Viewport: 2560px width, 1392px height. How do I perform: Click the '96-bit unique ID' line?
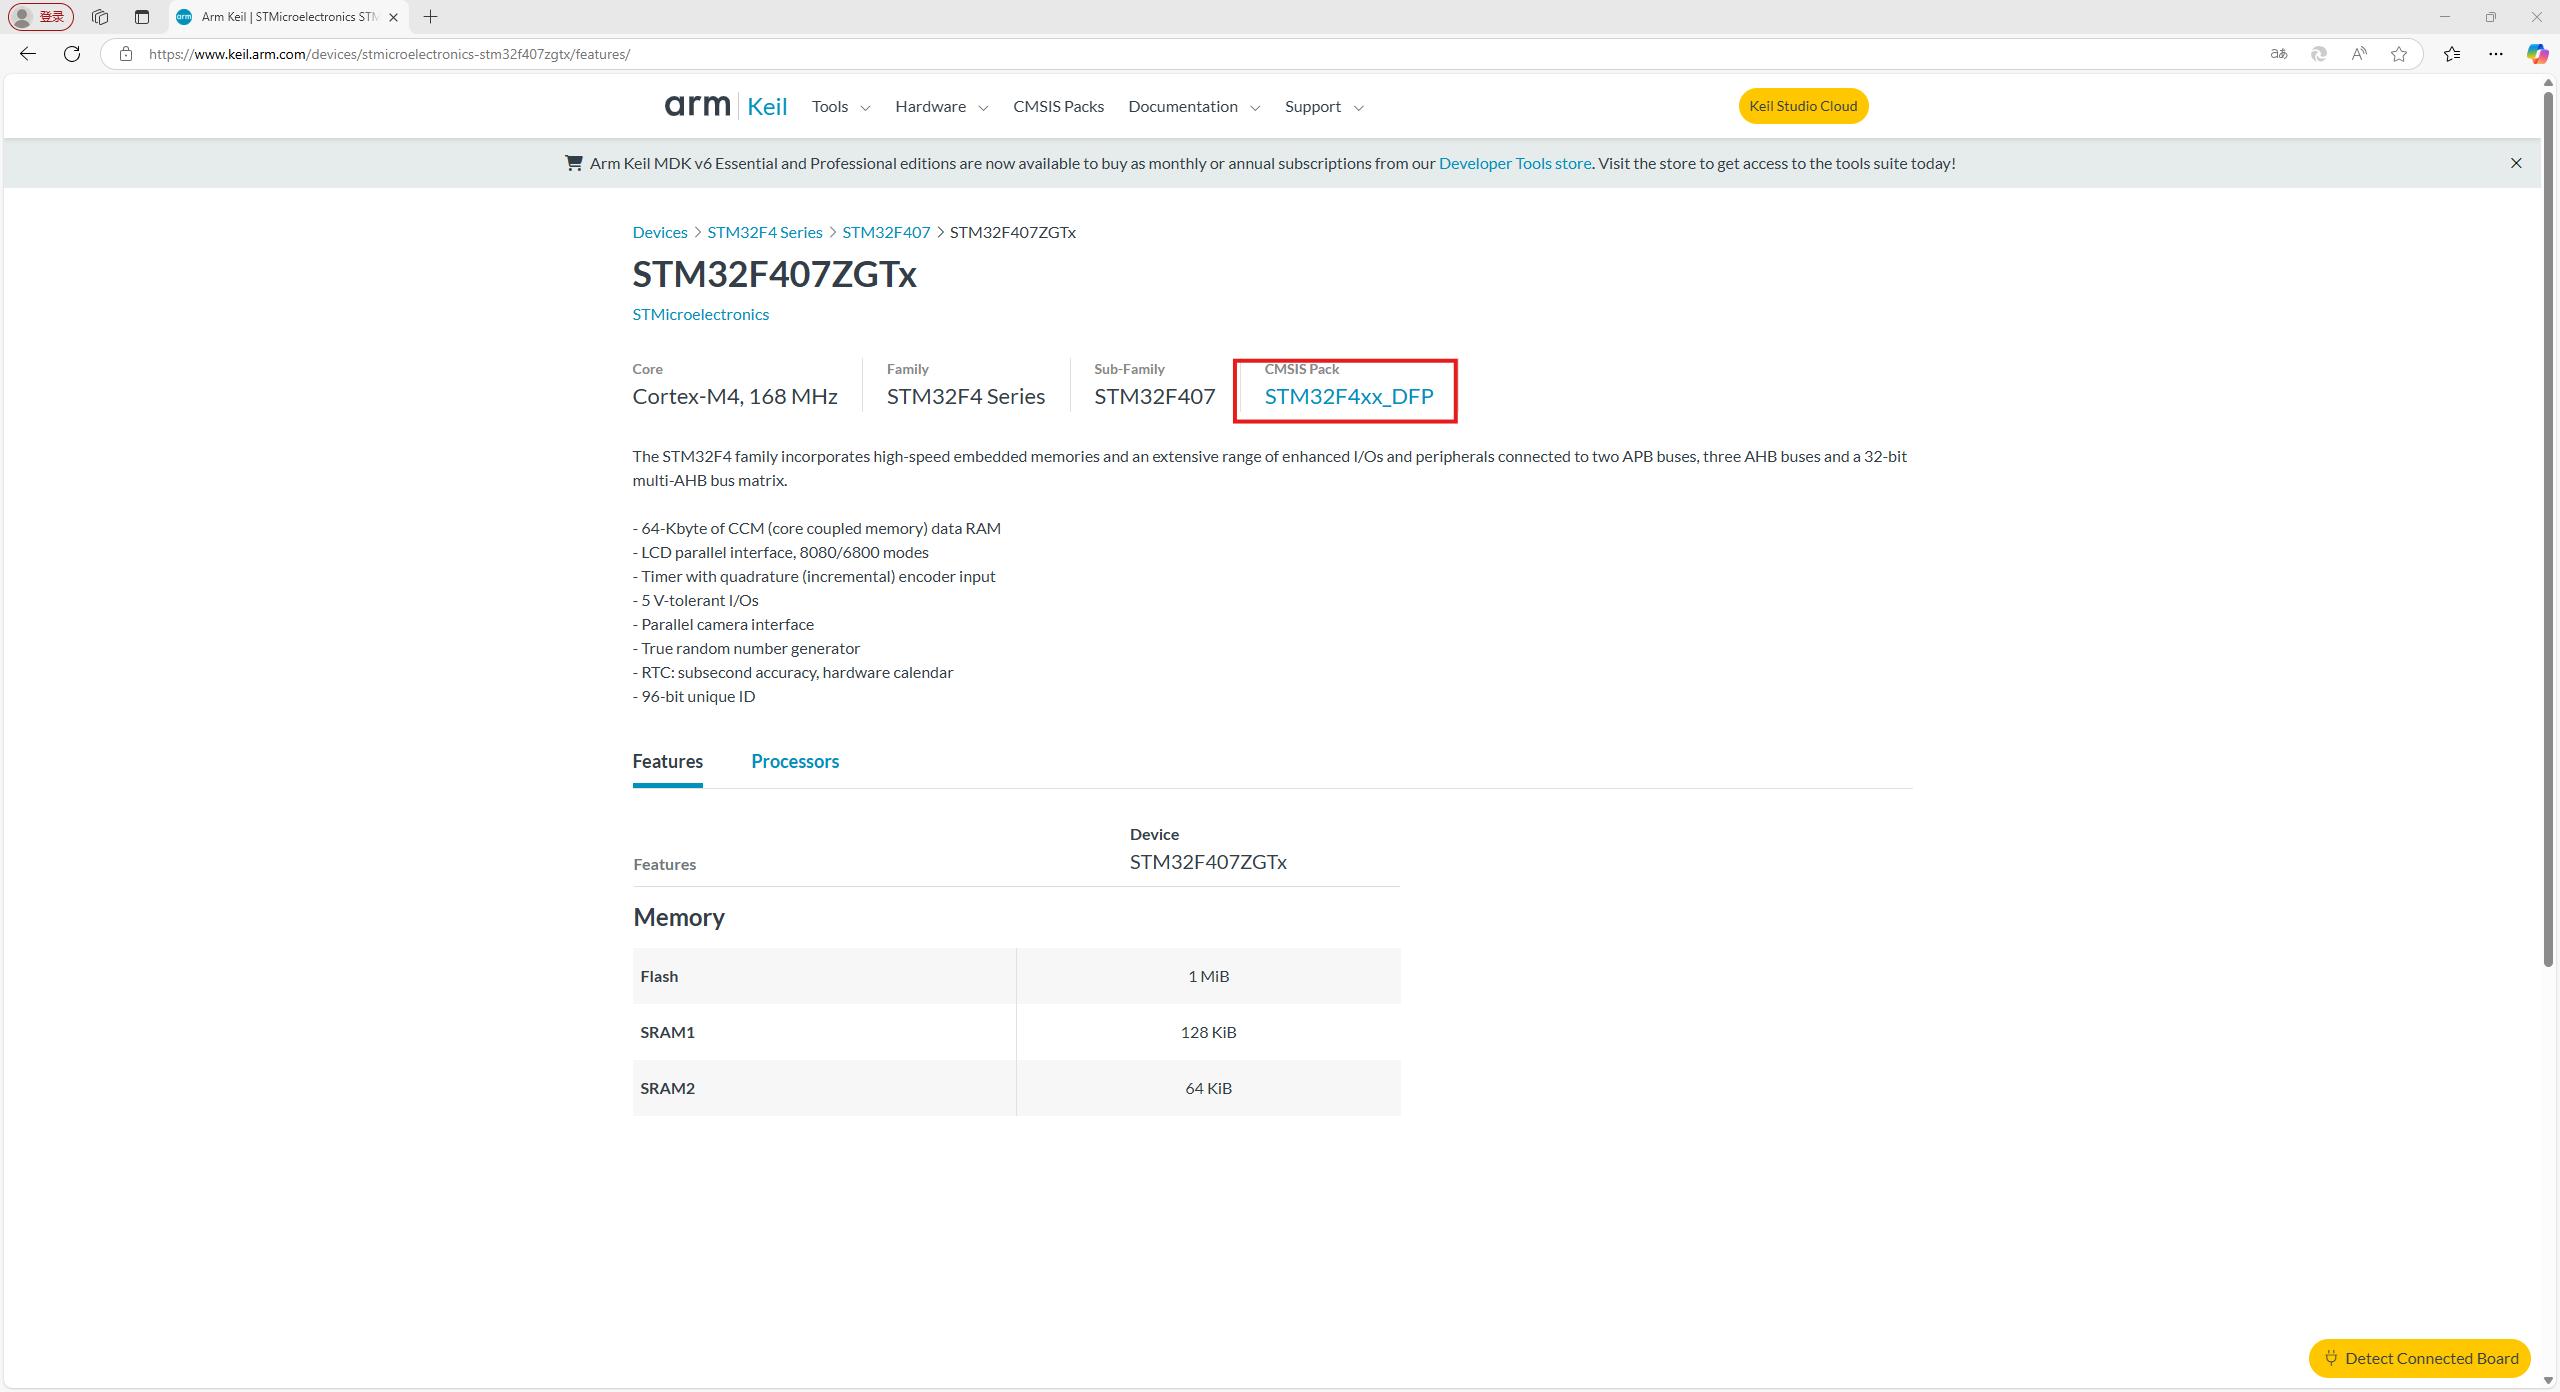tap(694, 696)
